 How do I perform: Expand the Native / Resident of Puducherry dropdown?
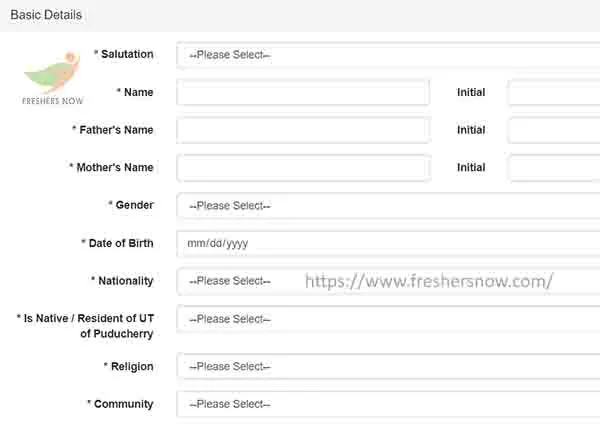(388, 319)
